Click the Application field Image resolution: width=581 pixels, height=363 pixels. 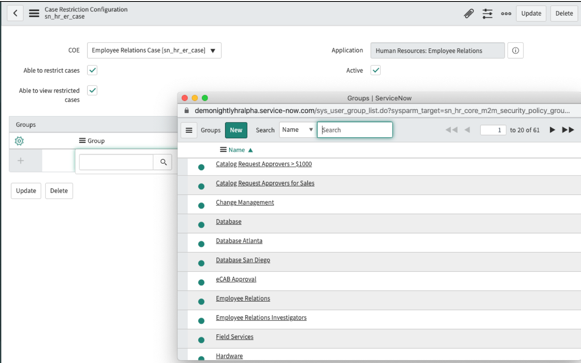click(x=437, y=51)
